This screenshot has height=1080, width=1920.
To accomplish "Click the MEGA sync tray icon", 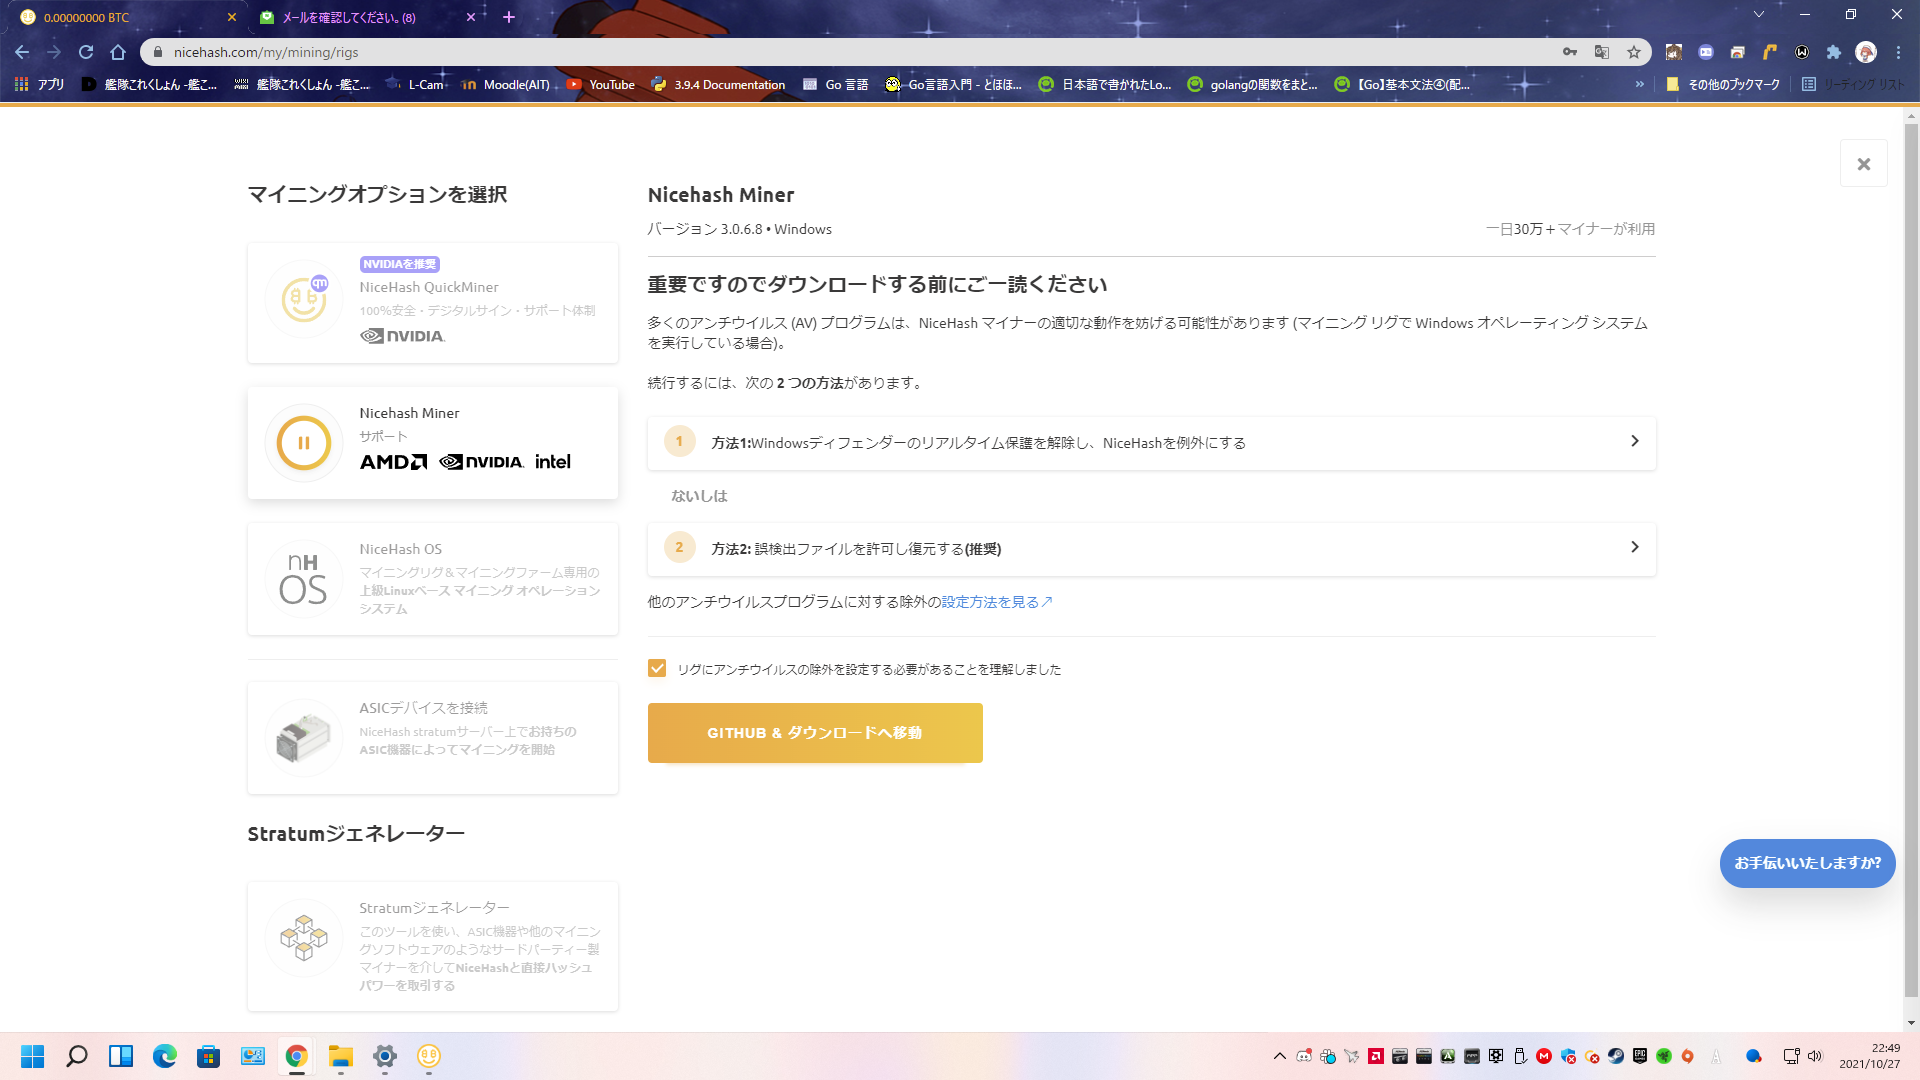I will [x=1542, y=1056].
